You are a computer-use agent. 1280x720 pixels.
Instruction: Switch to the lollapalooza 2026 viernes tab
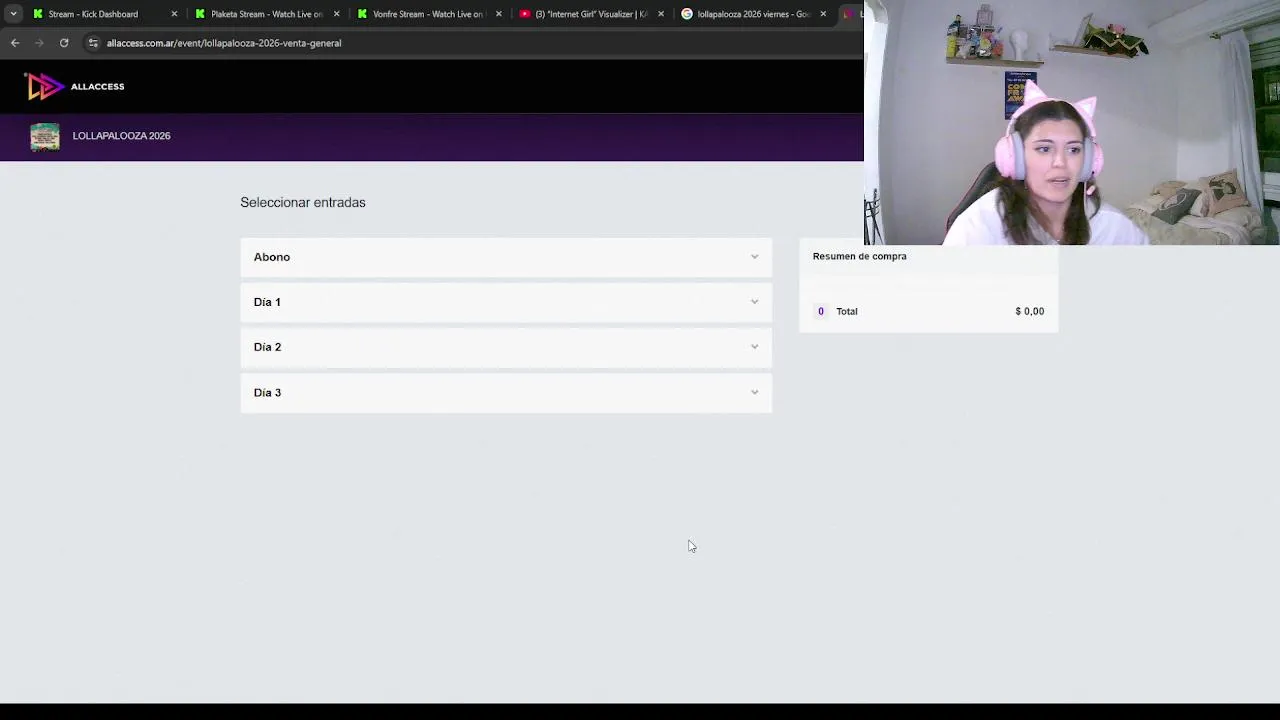coord(752,14)
